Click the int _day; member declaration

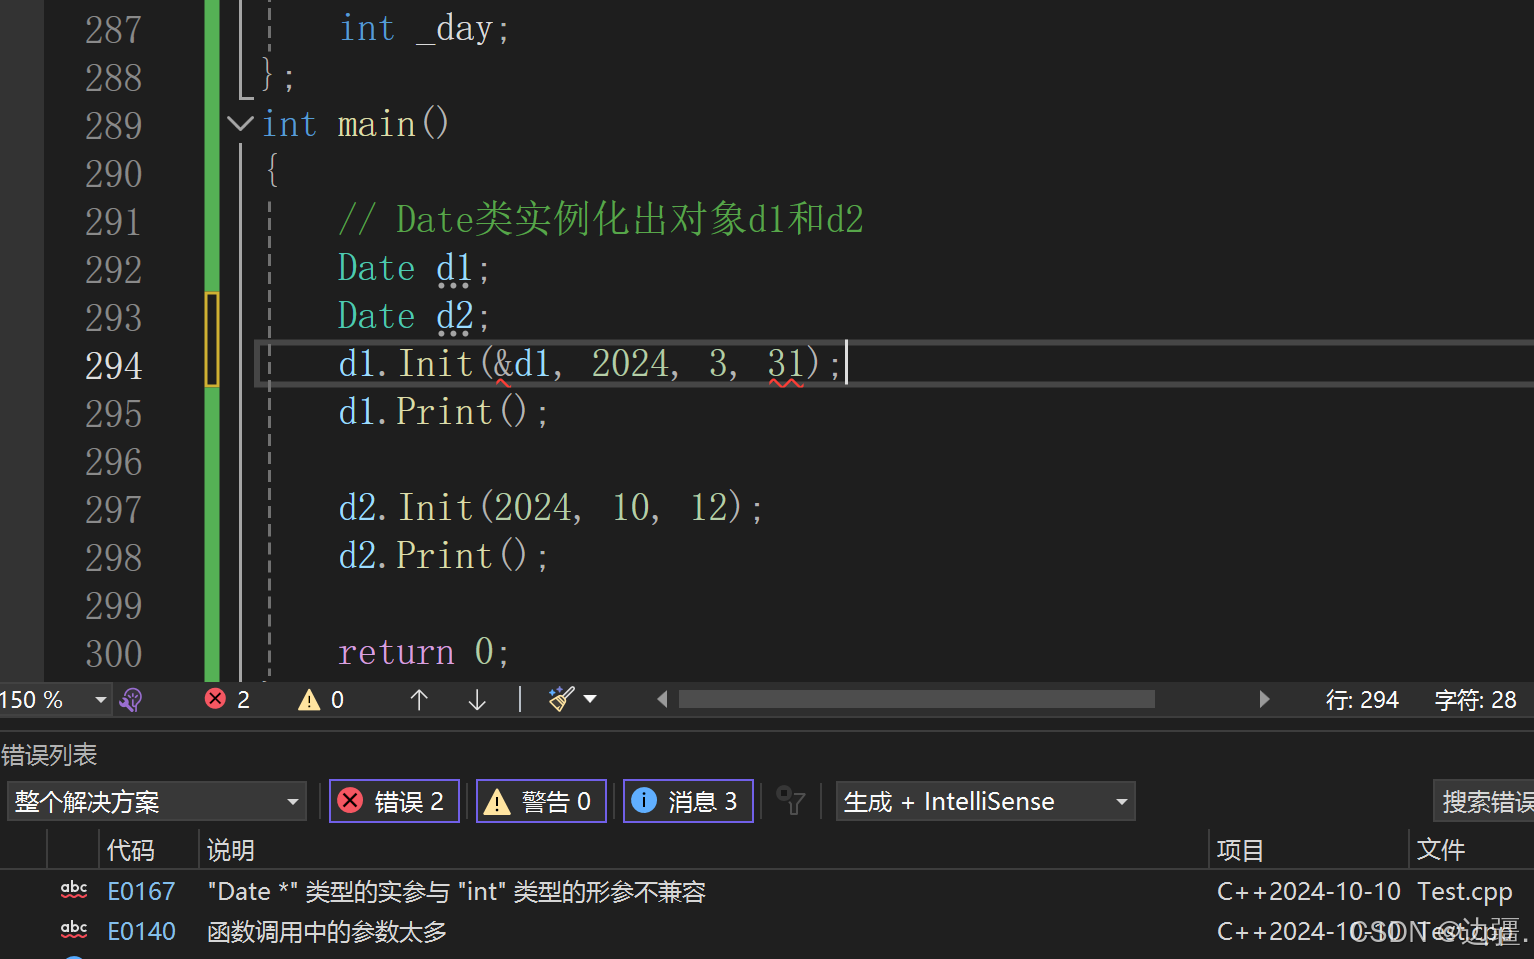(x=424, y=28)
